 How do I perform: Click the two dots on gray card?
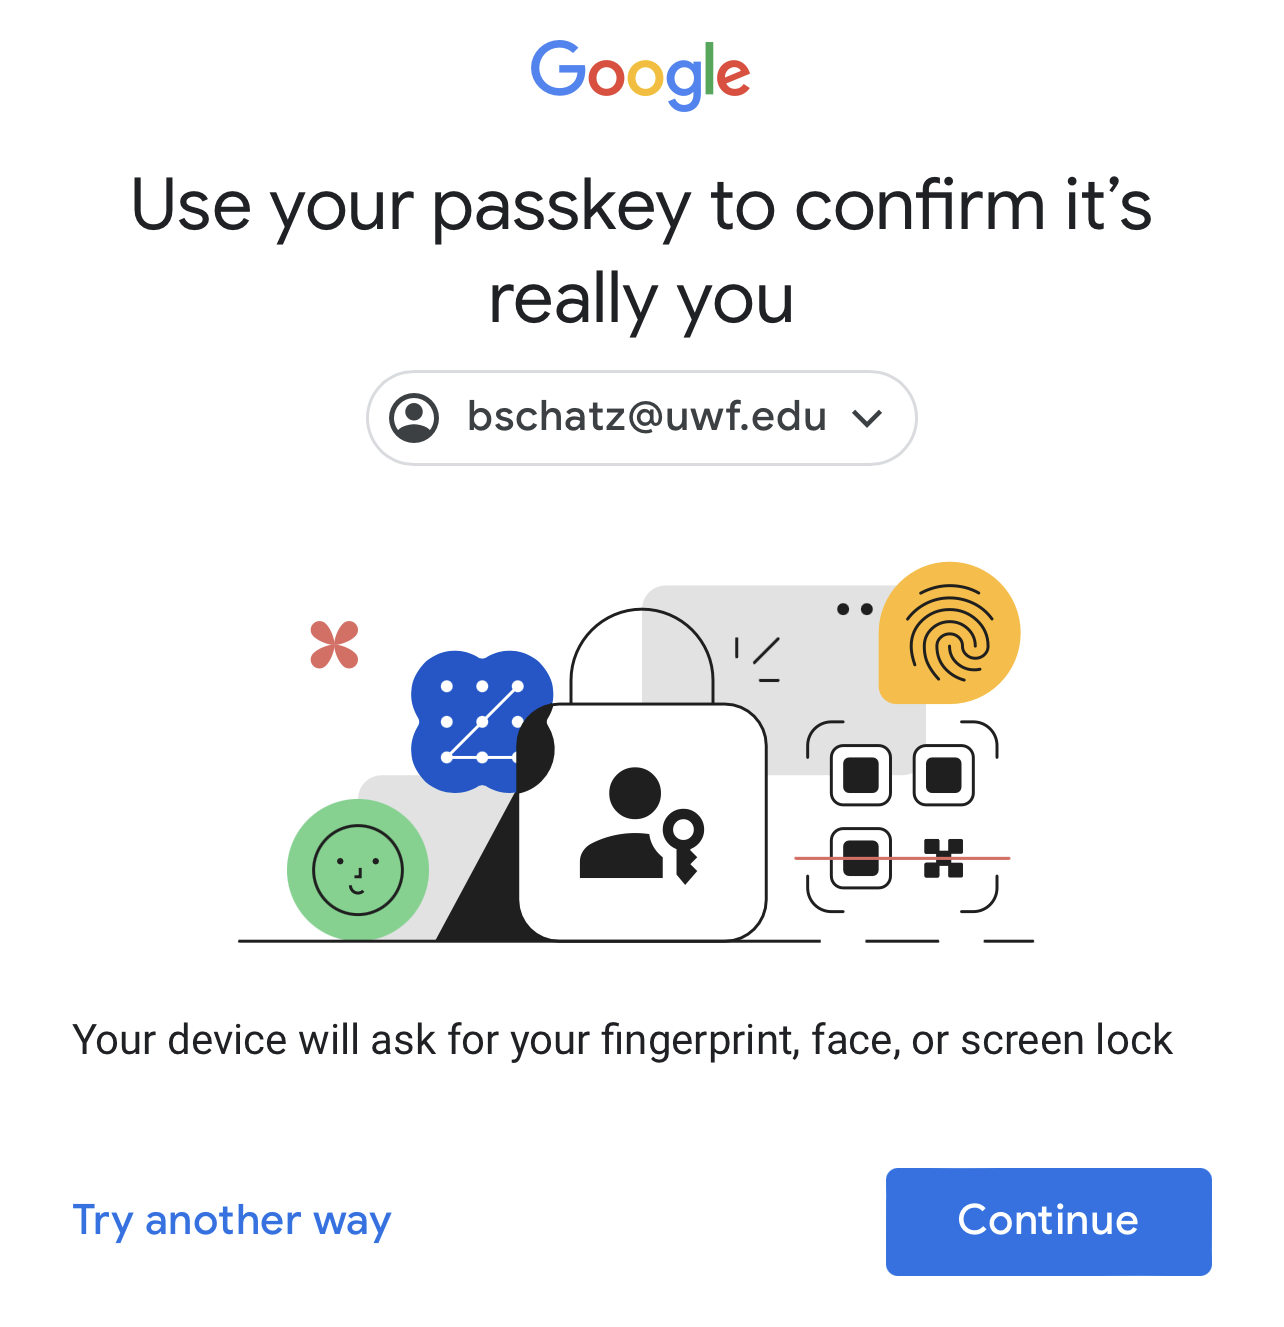tap(855, 609)
